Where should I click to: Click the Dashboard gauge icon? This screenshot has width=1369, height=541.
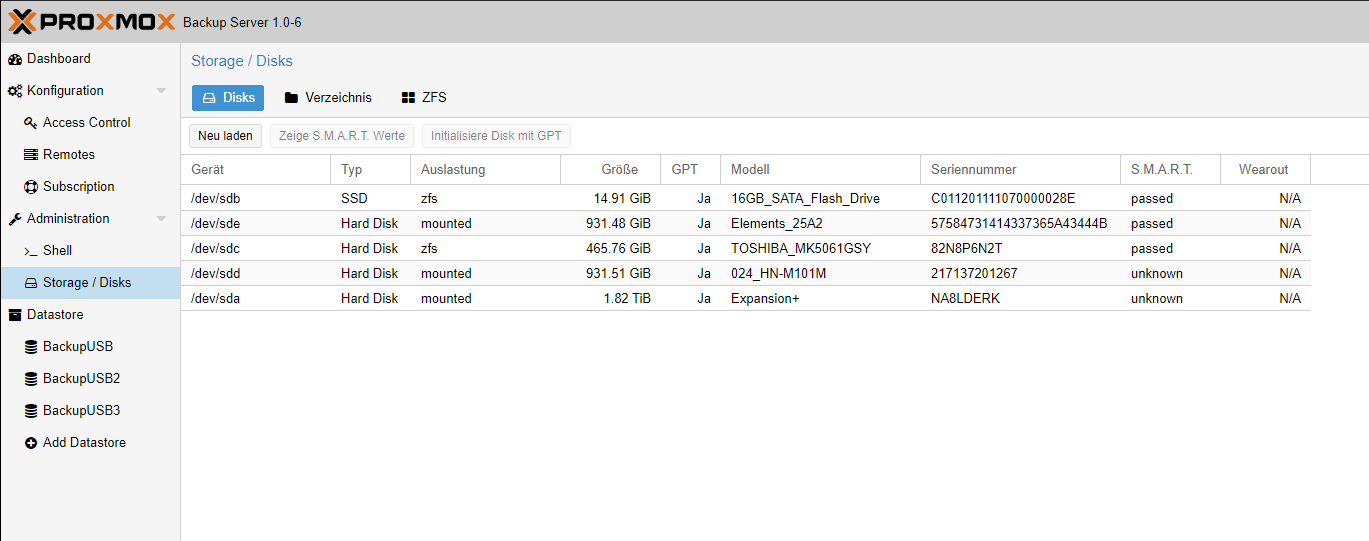click(15, 59)
